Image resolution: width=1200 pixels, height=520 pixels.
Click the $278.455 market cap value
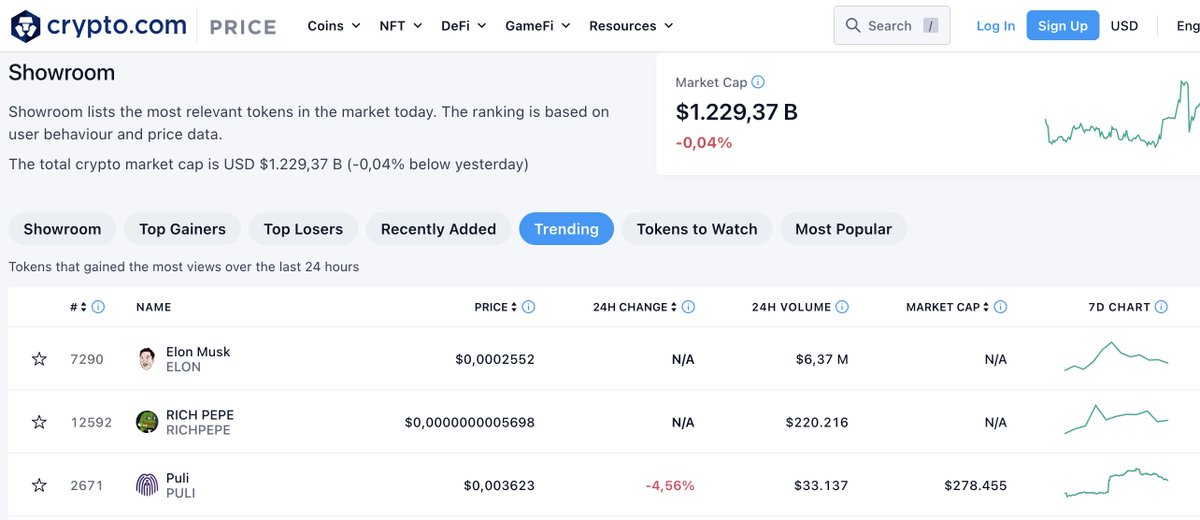(976, 485)
